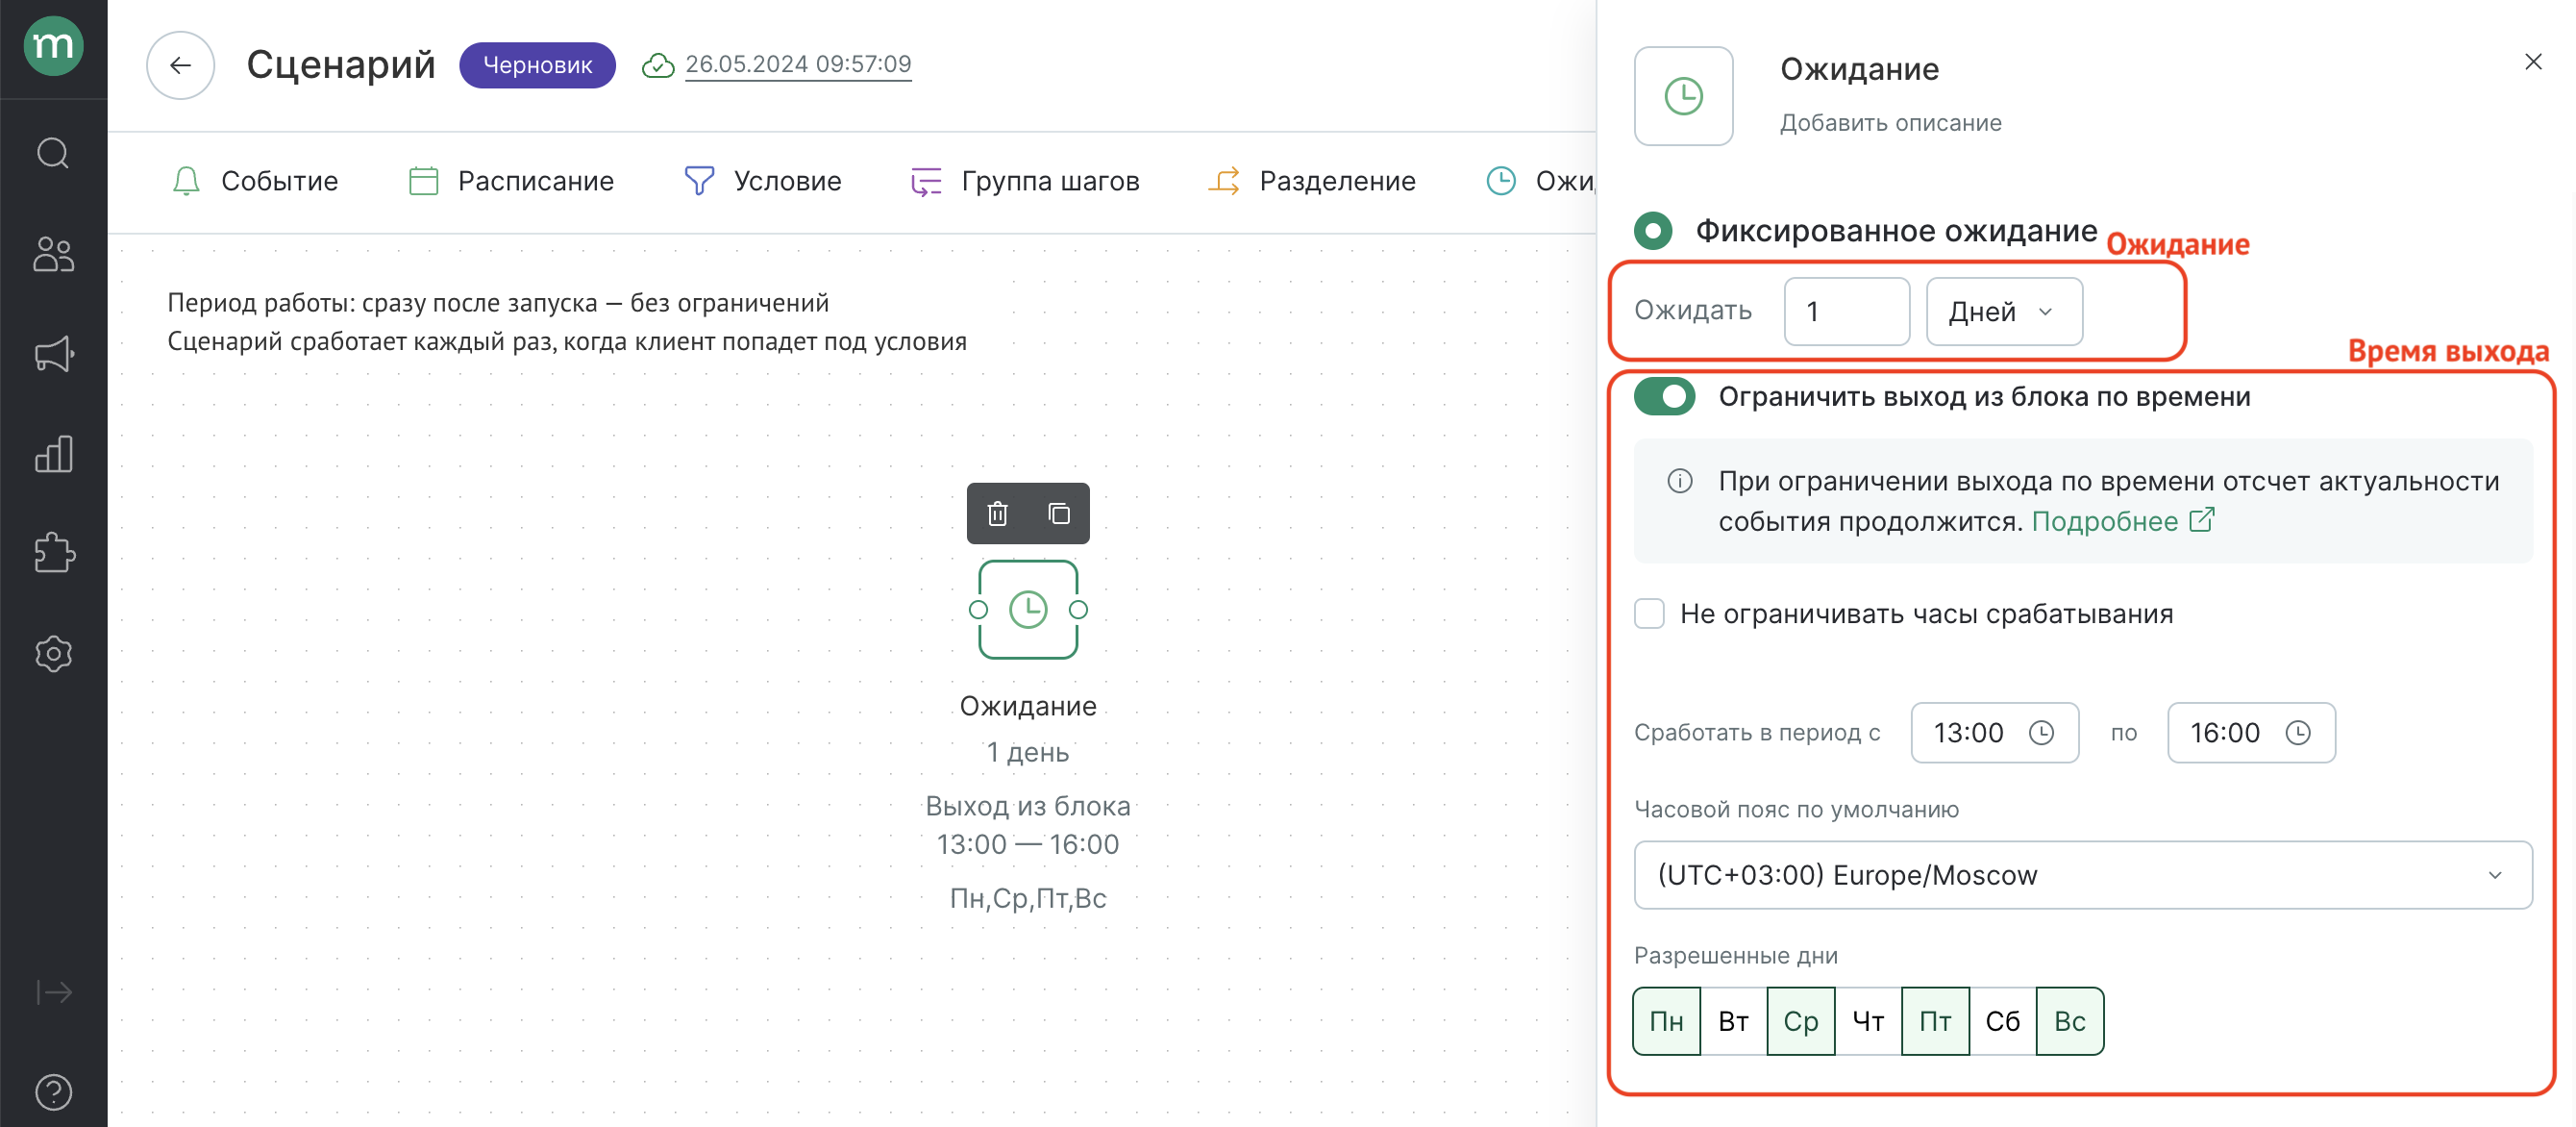Click the 1 день label under block

[1028, 752]
